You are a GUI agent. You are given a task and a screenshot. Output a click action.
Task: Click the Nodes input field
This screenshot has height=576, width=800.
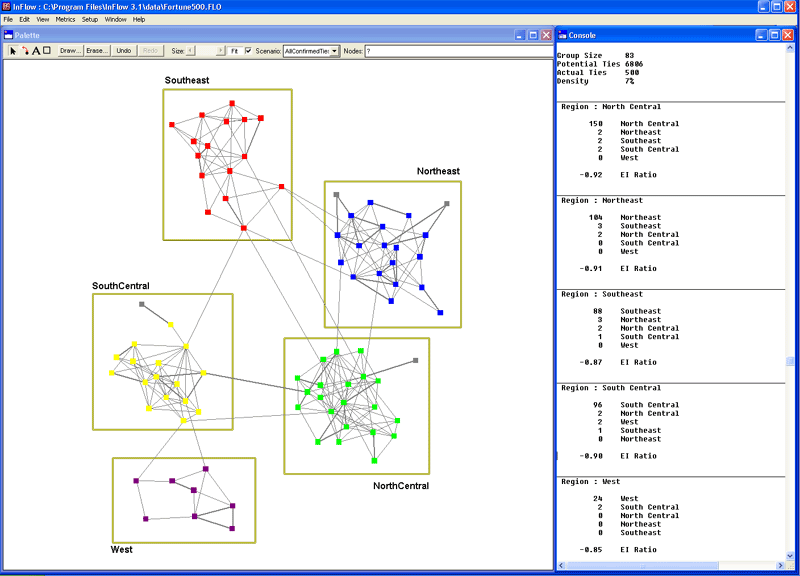(458, 51)
